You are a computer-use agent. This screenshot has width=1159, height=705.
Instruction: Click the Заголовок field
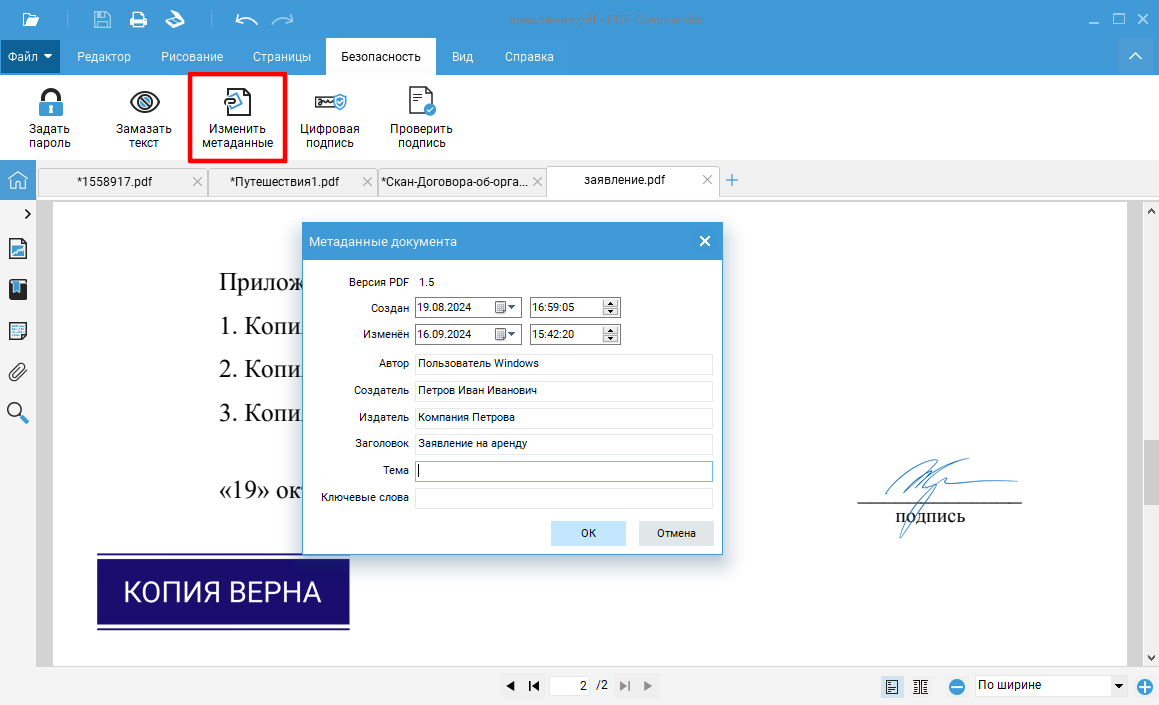(564, 443)
